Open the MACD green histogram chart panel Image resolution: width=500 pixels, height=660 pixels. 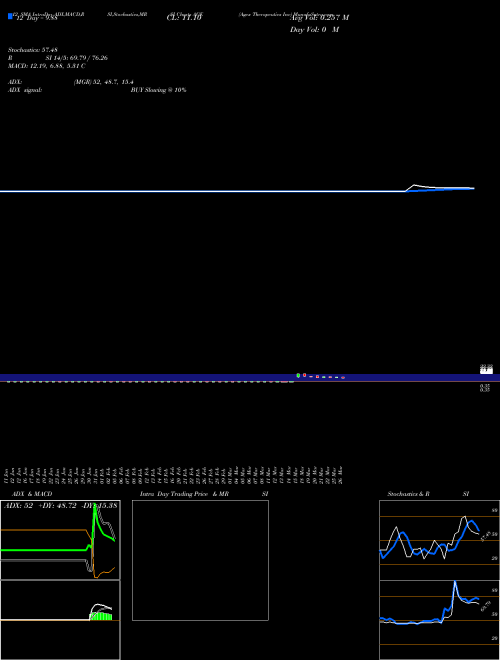[60, 620]
